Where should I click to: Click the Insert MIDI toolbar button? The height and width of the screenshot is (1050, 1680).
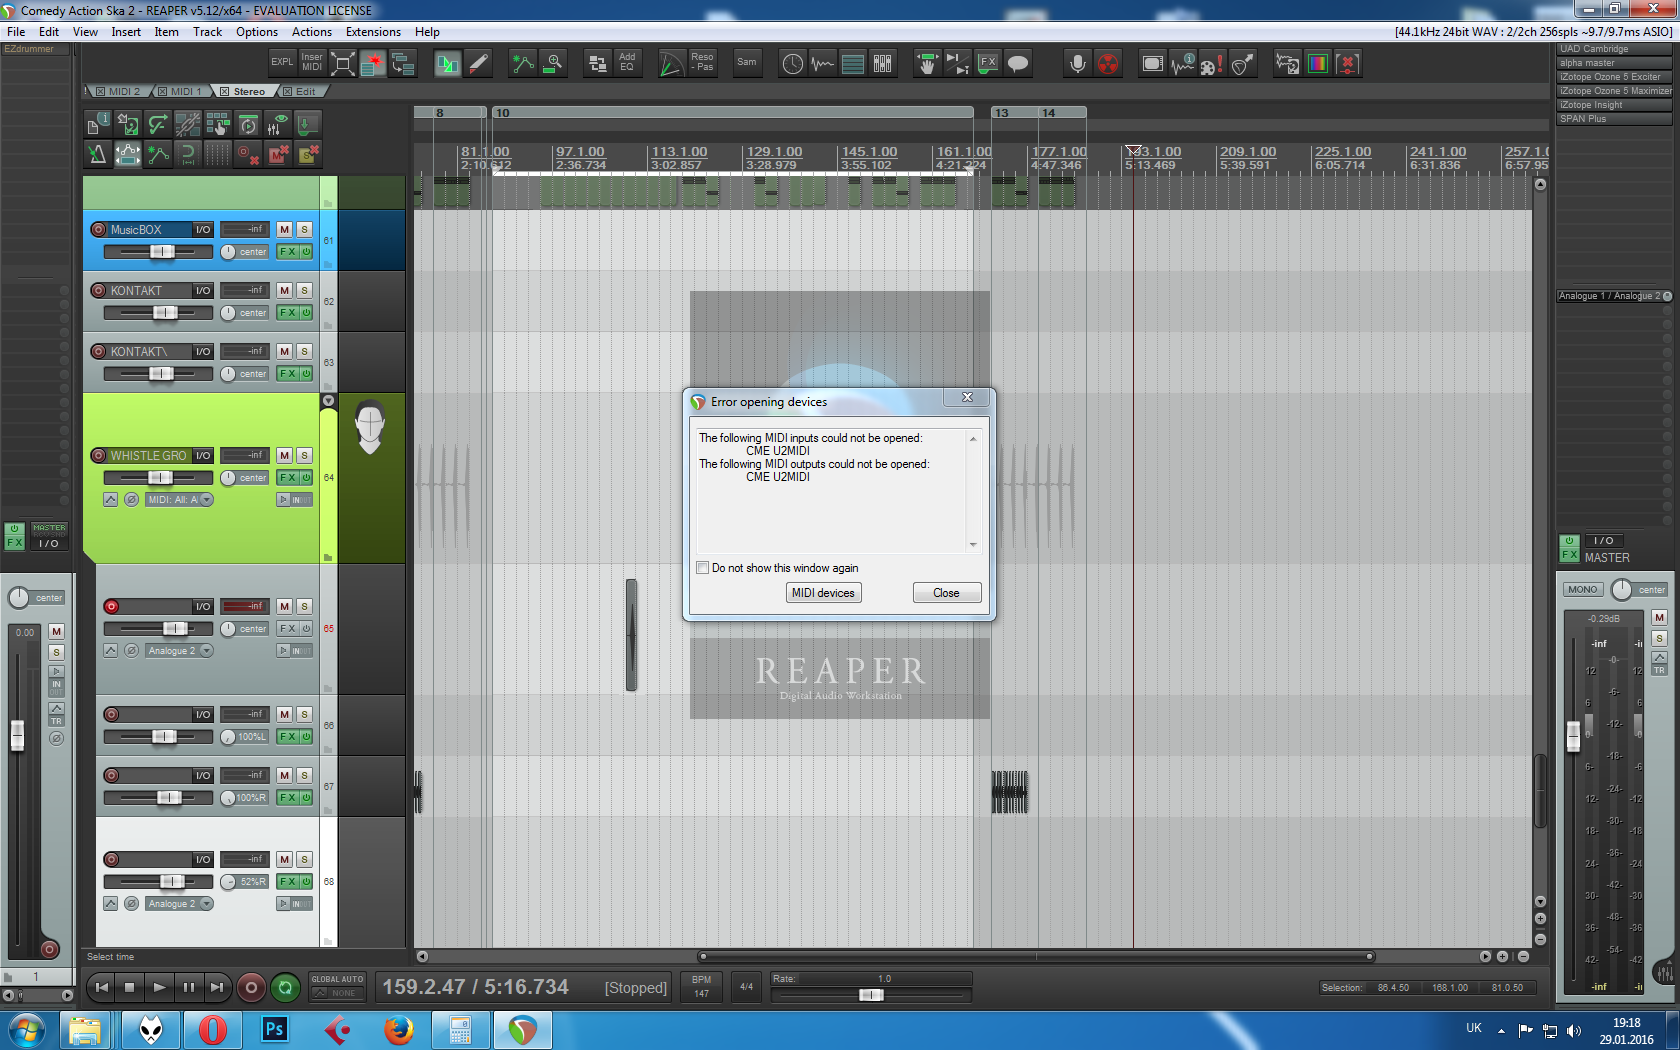312,63
